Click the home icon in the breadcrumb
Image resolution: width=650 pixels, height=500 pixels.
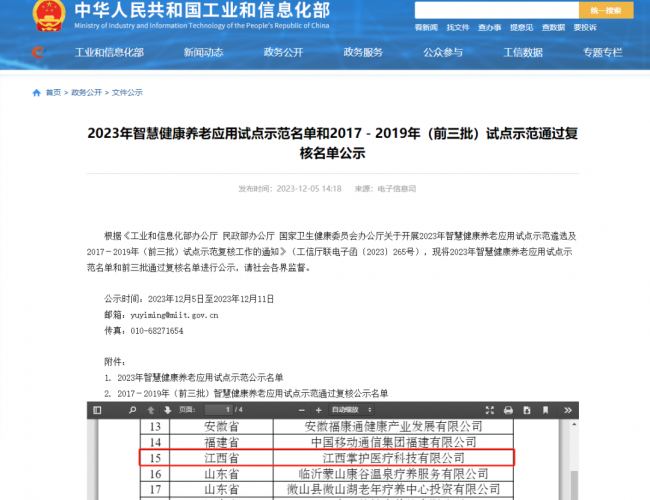click(x=36, y=92)
